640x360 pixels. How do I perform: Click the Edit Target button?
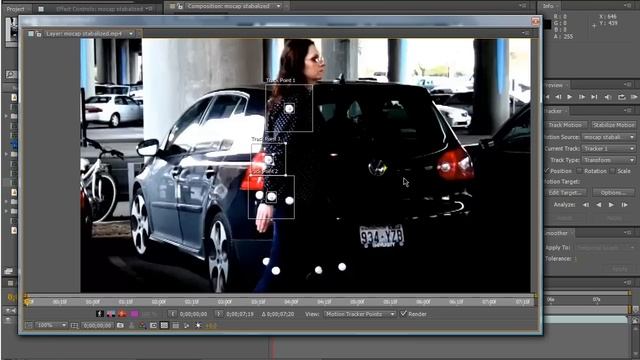pyautogui.click(x=566, y=193)
